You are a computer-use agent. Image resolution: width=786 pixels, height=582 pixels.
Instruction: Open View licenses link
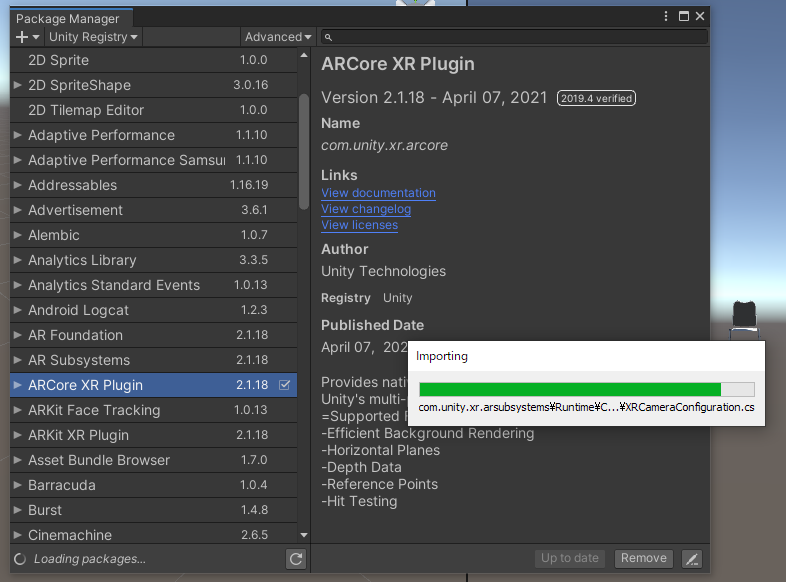pos(359,225)
